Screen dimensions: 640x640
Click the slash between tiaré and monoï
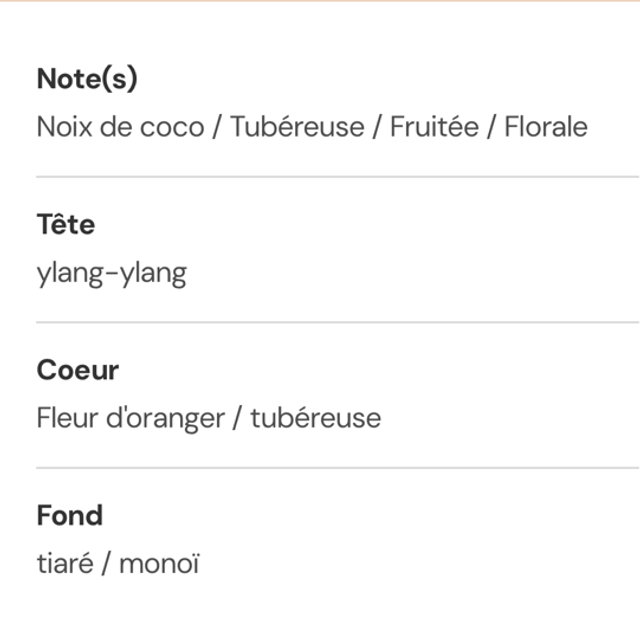[x=106, y=563]
